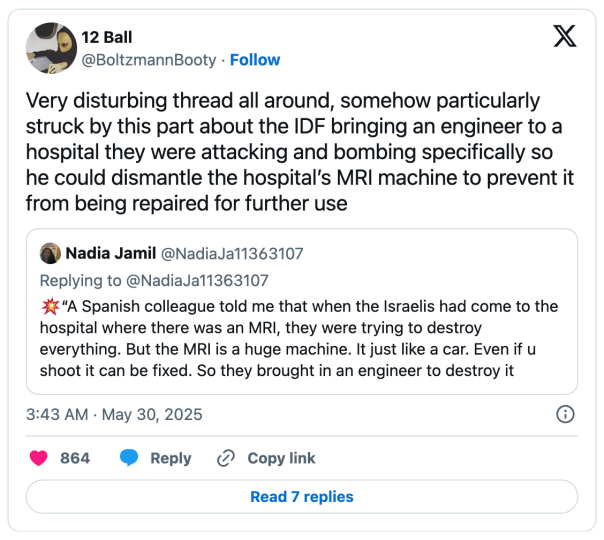Viewport: 604px width, 540px height.
Task: Open the Read 7 replies button
Action: (302, 496)
